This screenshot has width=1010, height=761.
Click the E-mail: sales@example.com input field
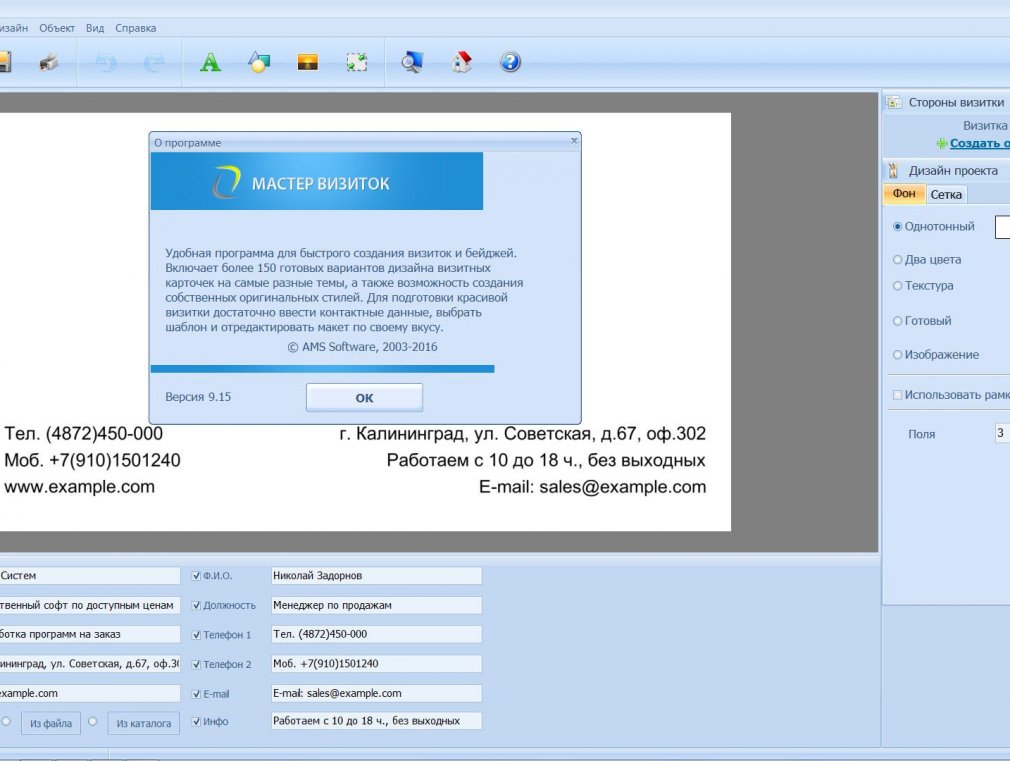376,693
